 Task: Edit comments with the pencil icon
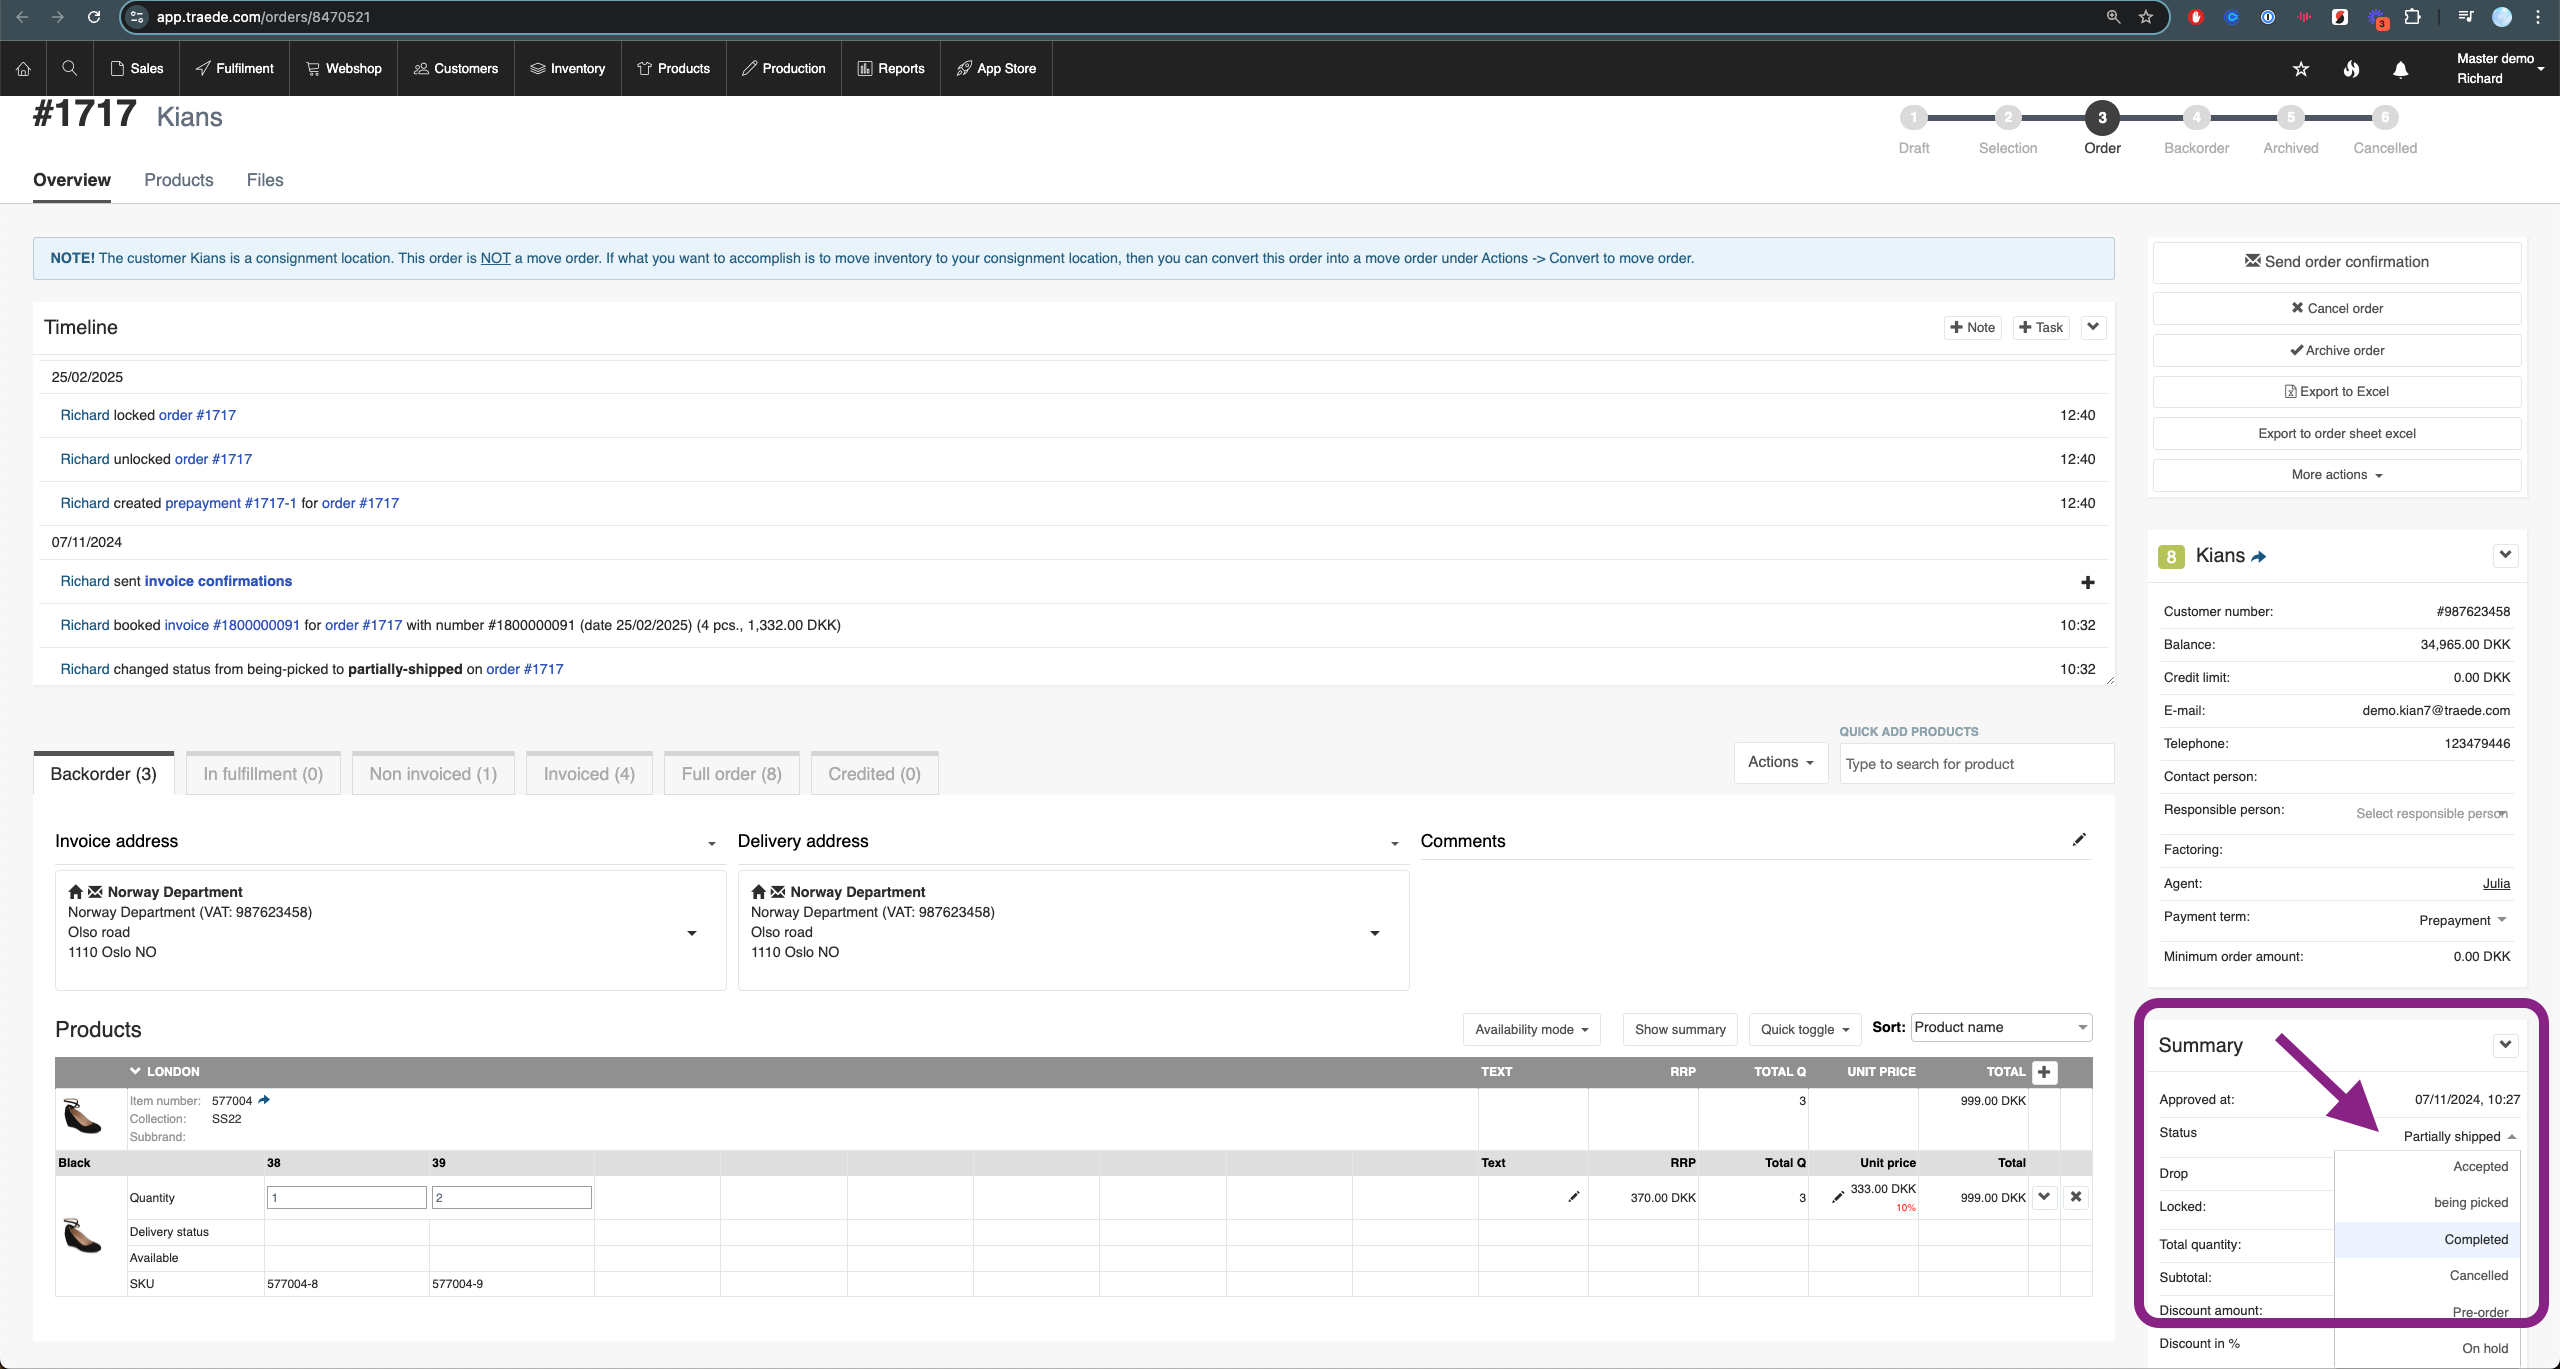tap(2079, 840)
